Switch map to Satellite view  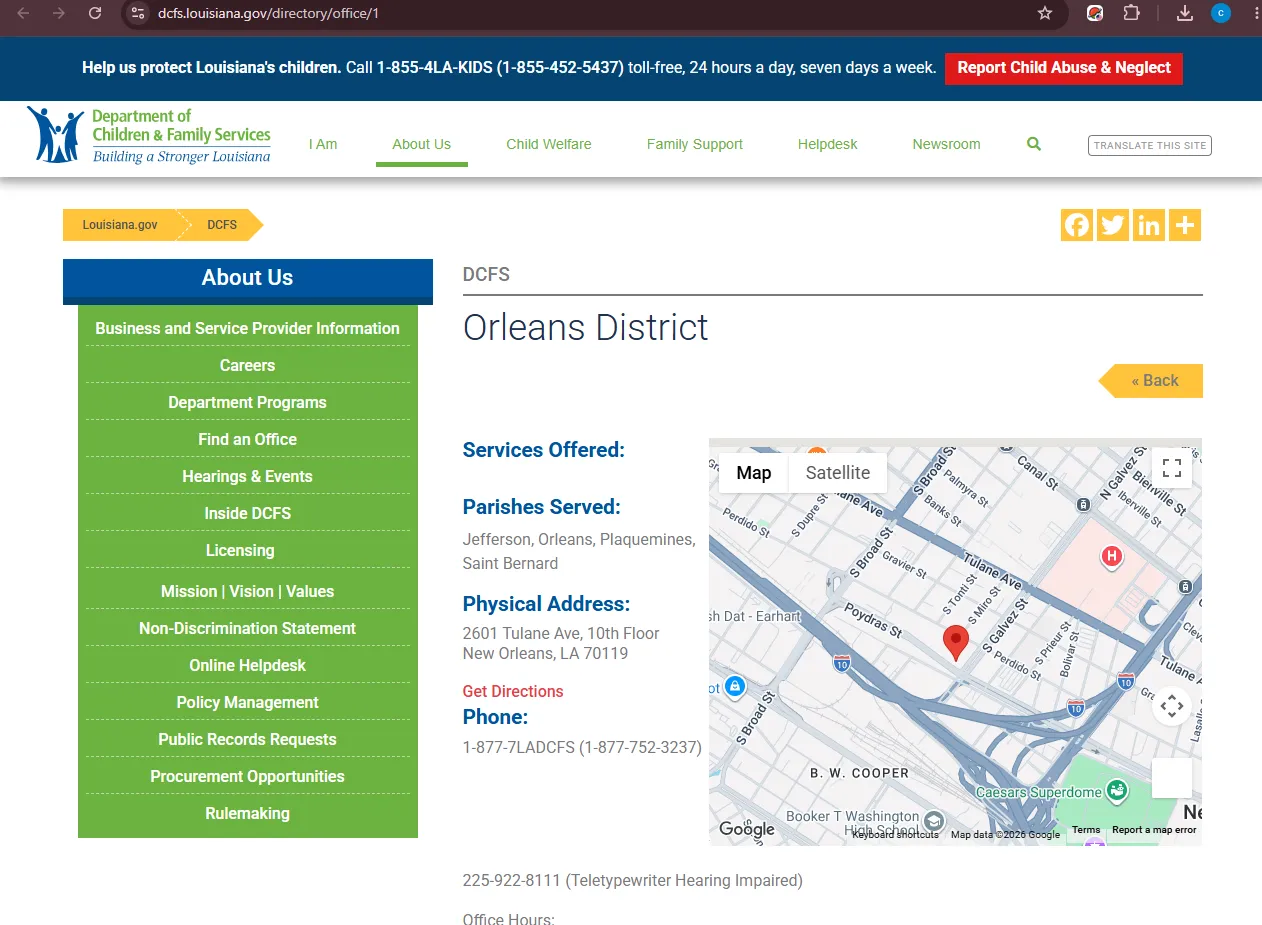pyautogui.click(x=838, y=473)
